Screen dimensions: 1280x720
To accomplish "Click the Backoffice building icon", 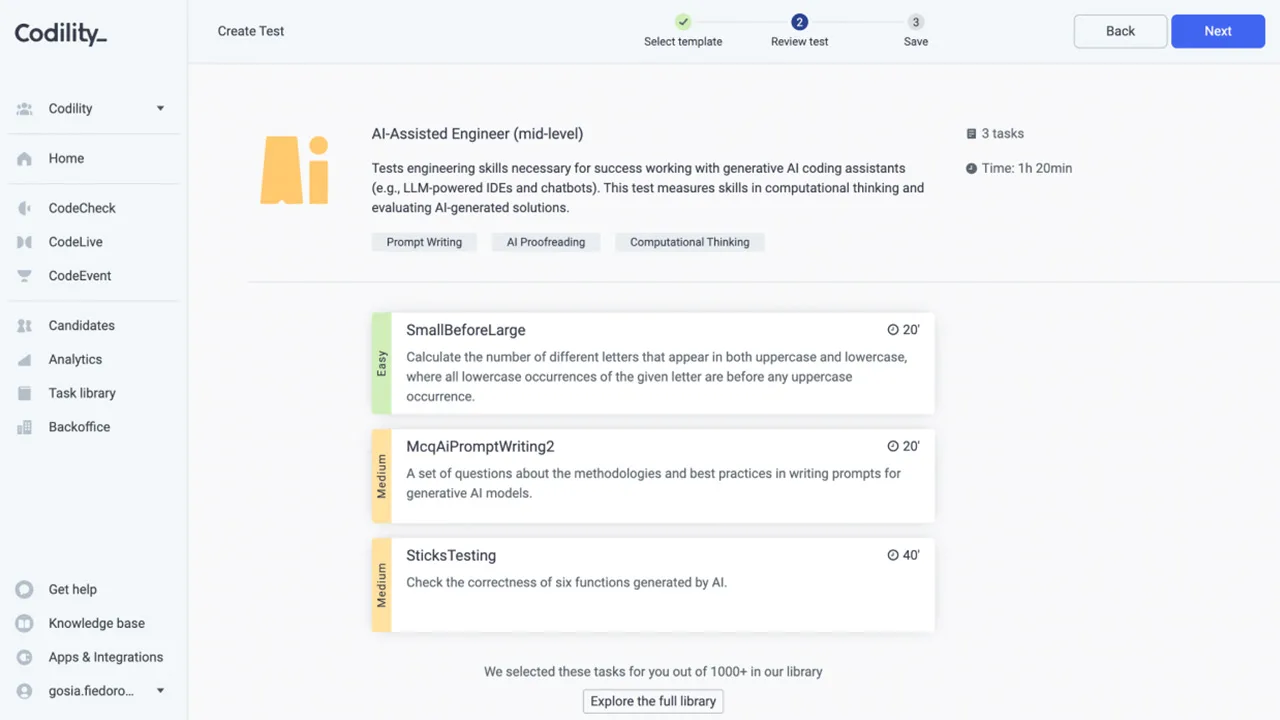I will tap(25, 428).
